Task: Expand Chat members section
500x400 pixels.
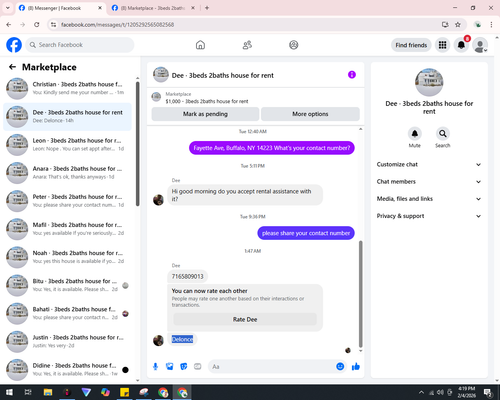Action: coord(429,182)
